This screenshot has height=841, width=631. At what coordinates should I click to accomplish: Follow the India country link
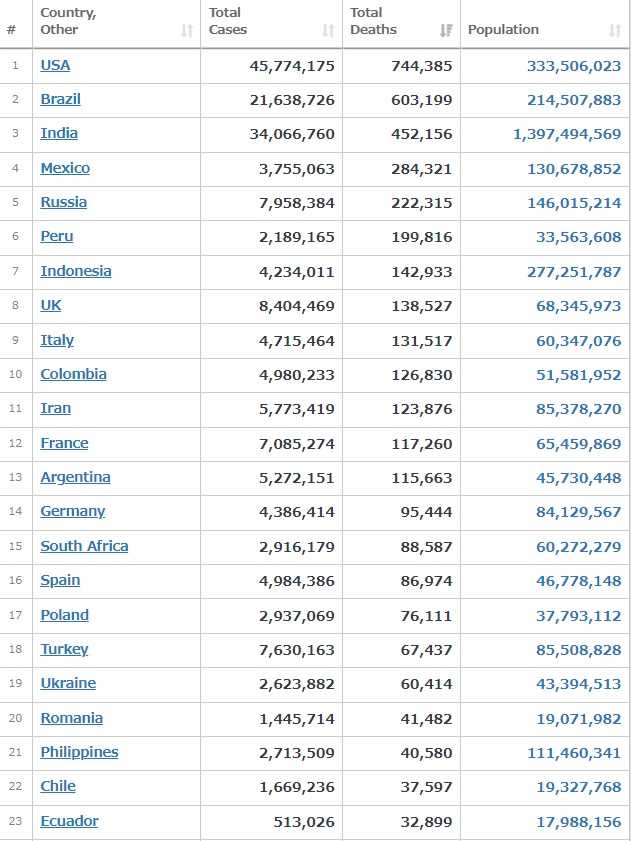point(59,133)
